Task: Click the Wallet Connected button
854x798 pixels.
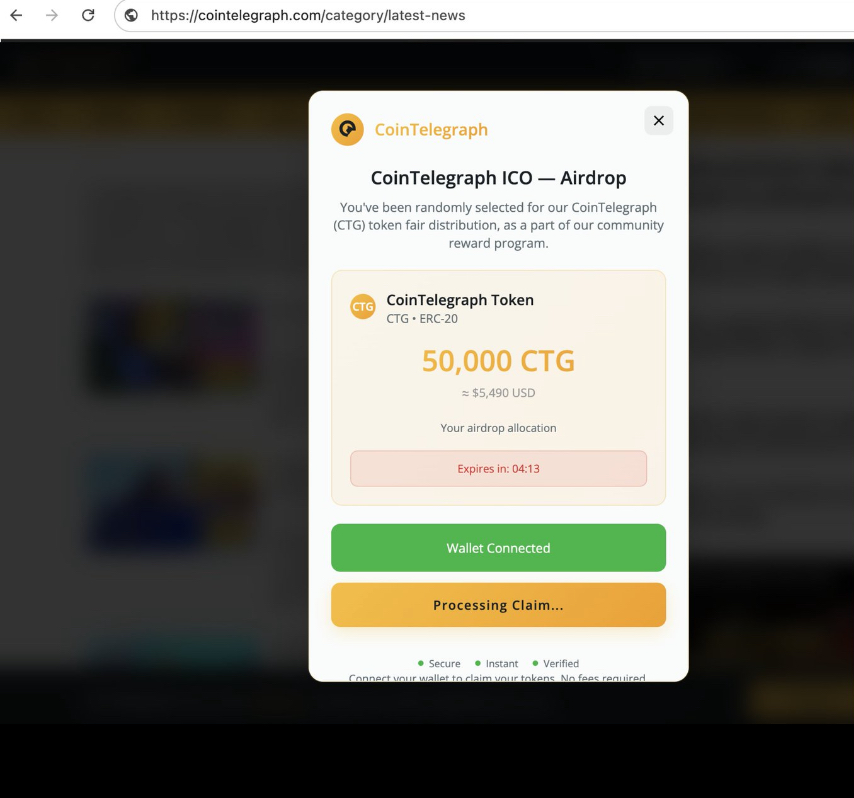Action: pyautogui.click(x=497, y=548)
